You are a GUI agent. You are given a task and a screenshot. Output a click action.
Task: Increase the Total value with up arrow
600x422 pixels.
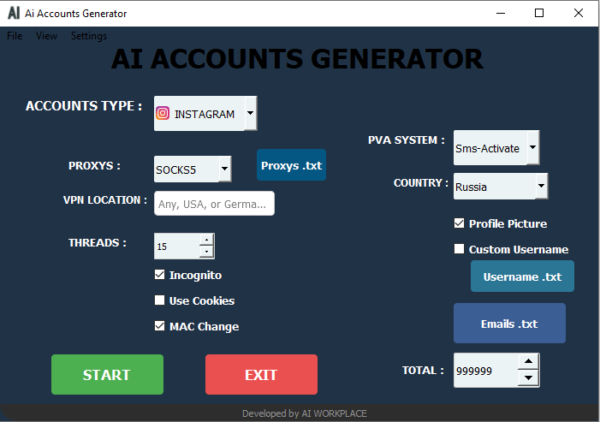point(528,361)
